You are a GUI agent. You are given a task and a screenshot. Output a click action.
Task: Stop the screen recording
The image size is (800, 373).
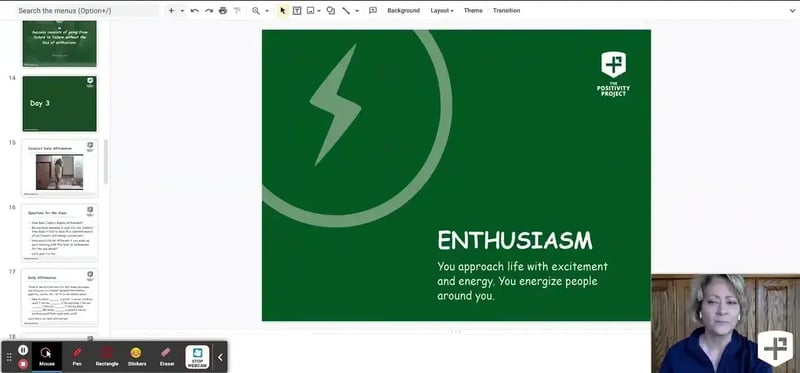pyautogui.click(x=23, y=364)
